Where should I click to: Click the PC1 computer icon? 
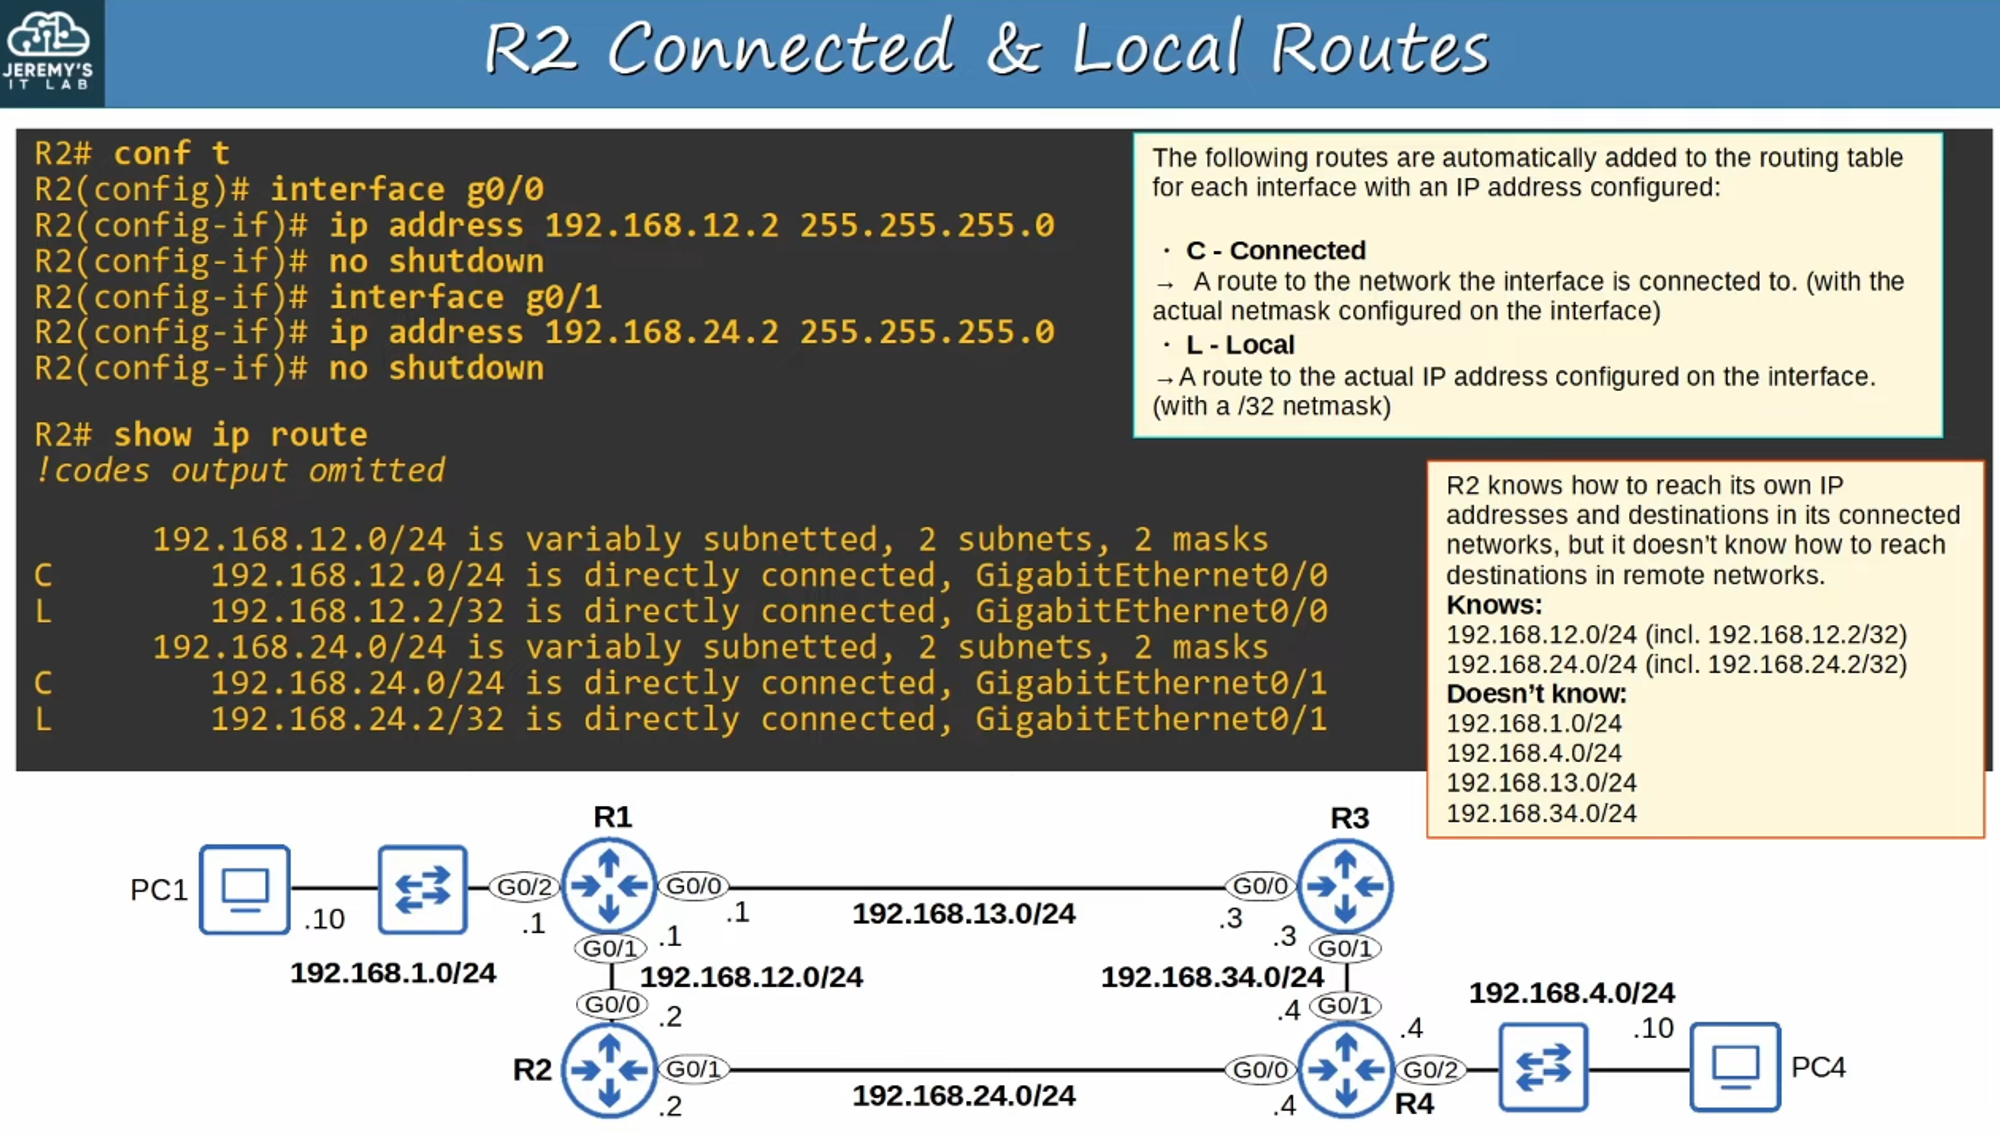point(245,889)
